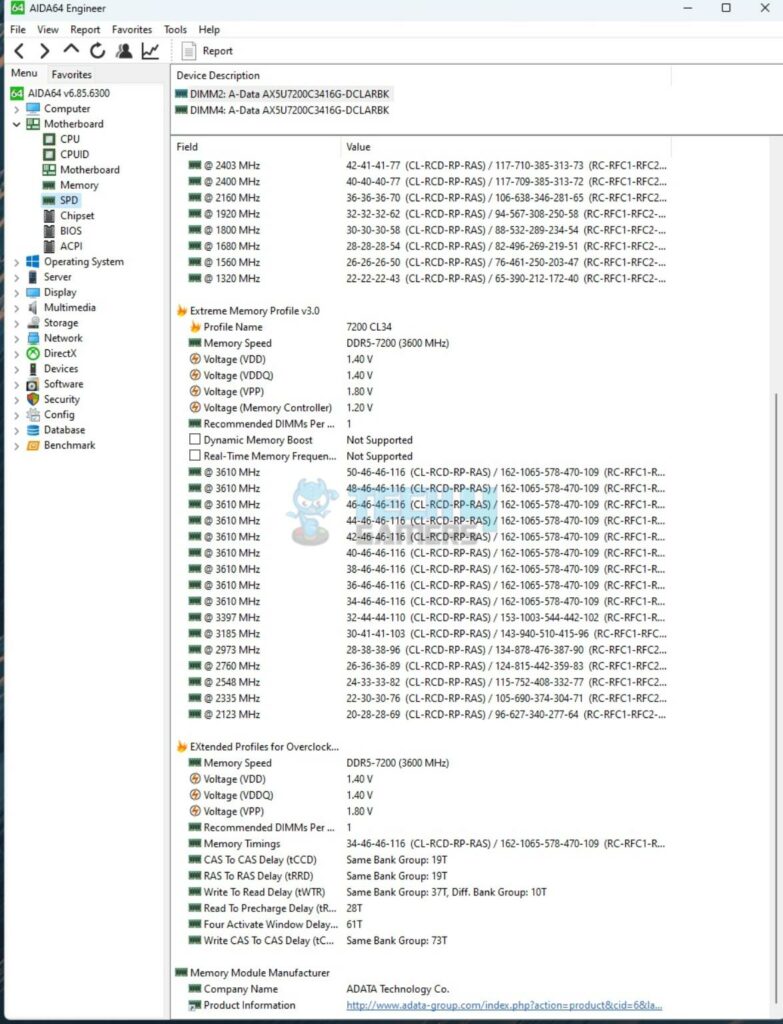
Task: Expand the Operating System node
Action: point(16,262)
